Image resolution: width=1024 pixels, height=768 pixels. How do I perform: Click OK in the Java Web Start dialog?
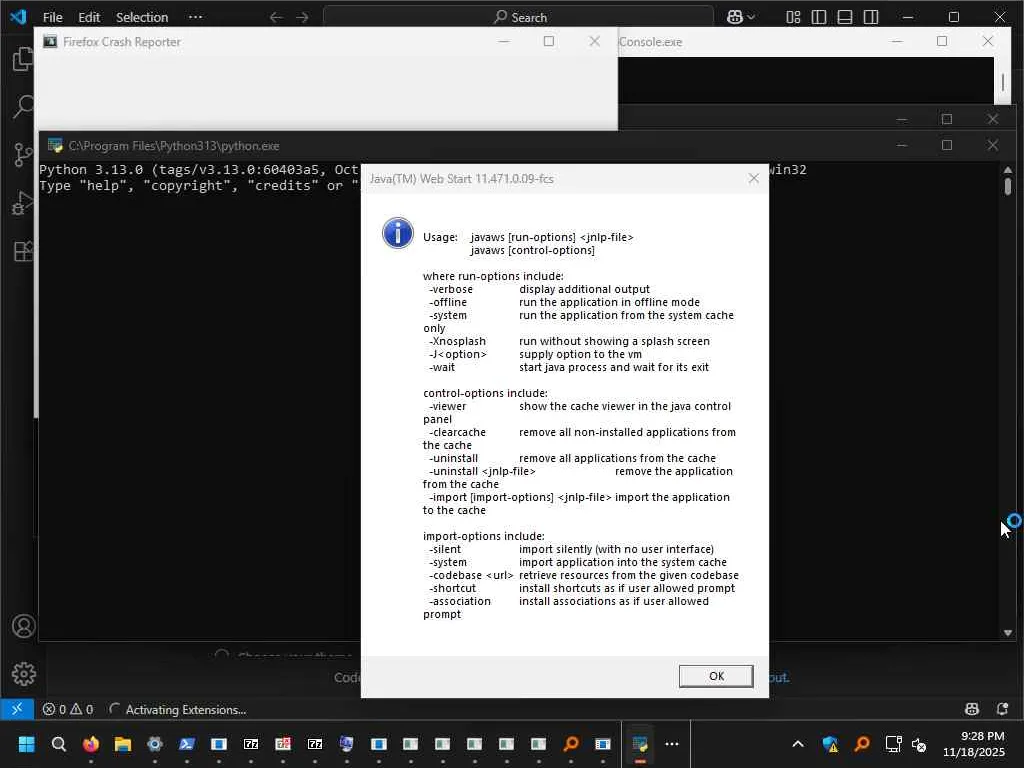coord(716,676)
